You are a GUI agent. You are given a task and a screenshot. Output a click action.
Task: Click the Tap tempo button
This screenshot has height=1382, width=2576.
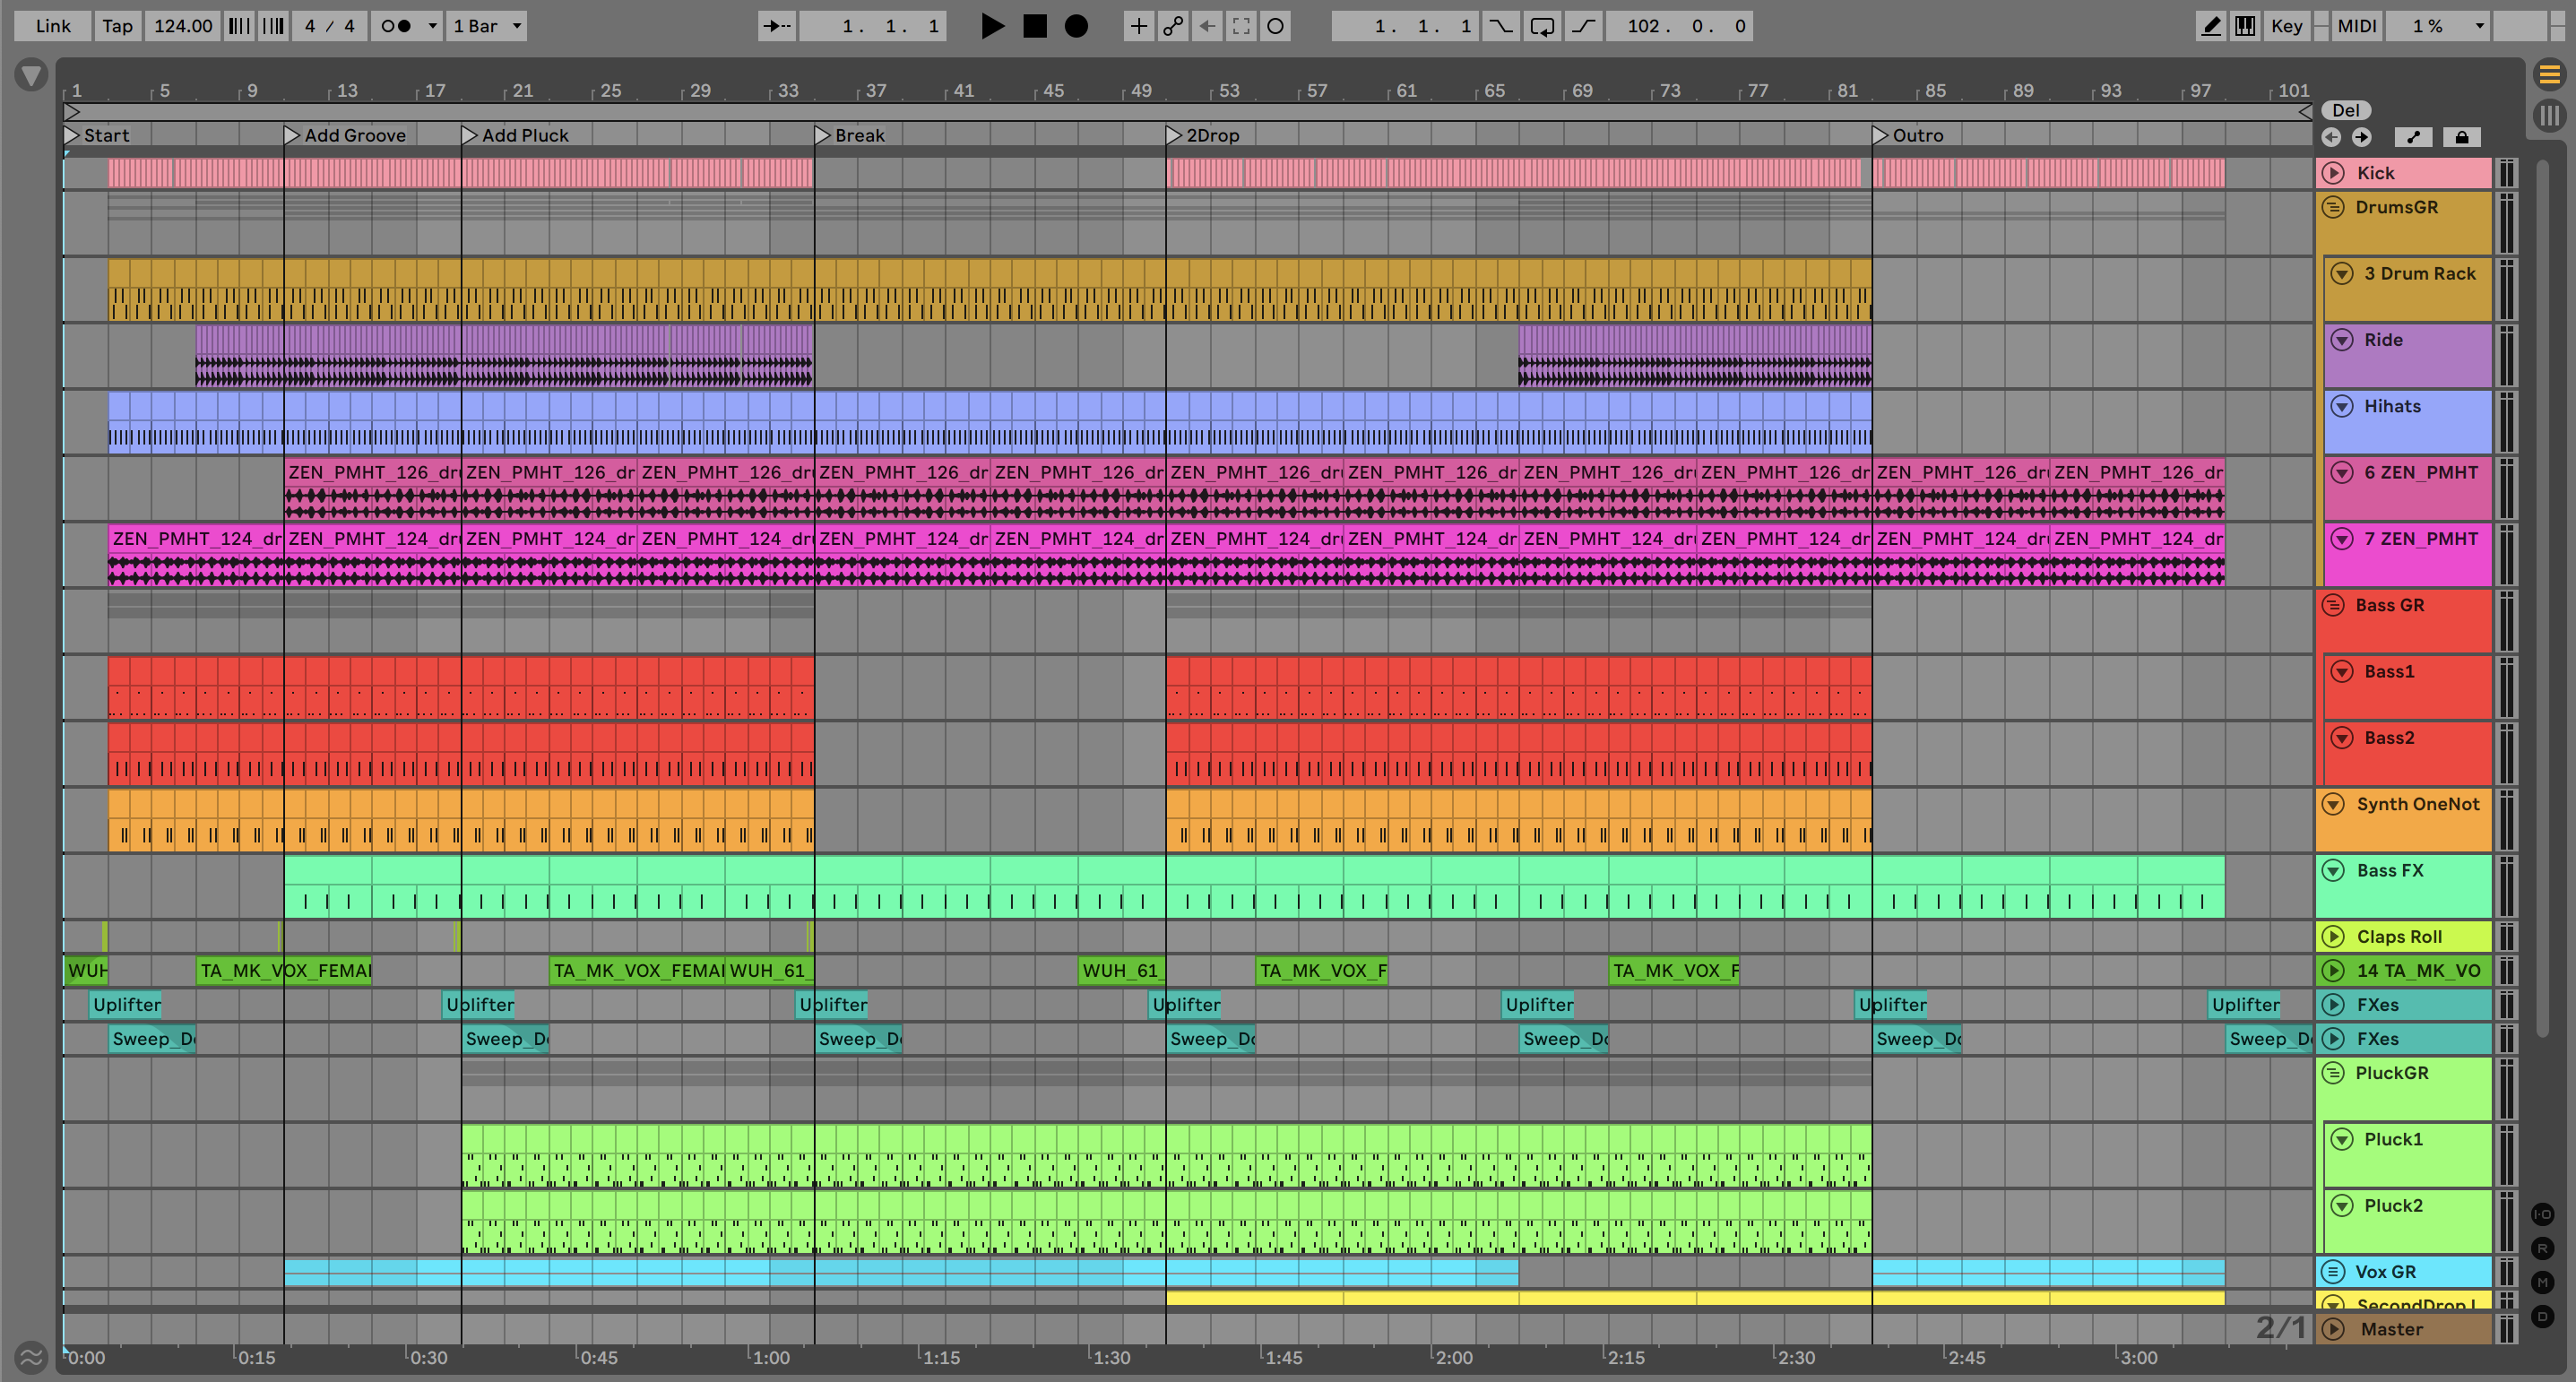(117, 26)
